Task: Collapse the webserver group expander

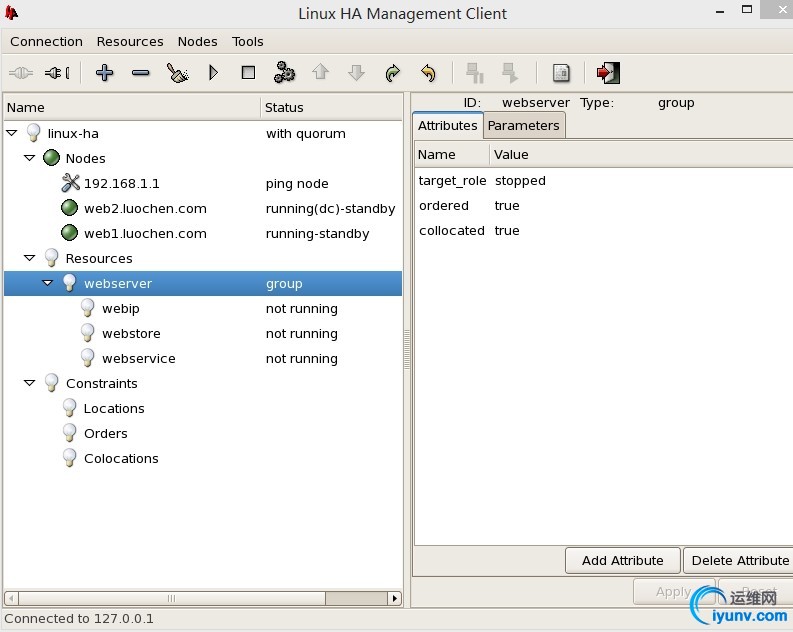Action: [x=48, y=283]
